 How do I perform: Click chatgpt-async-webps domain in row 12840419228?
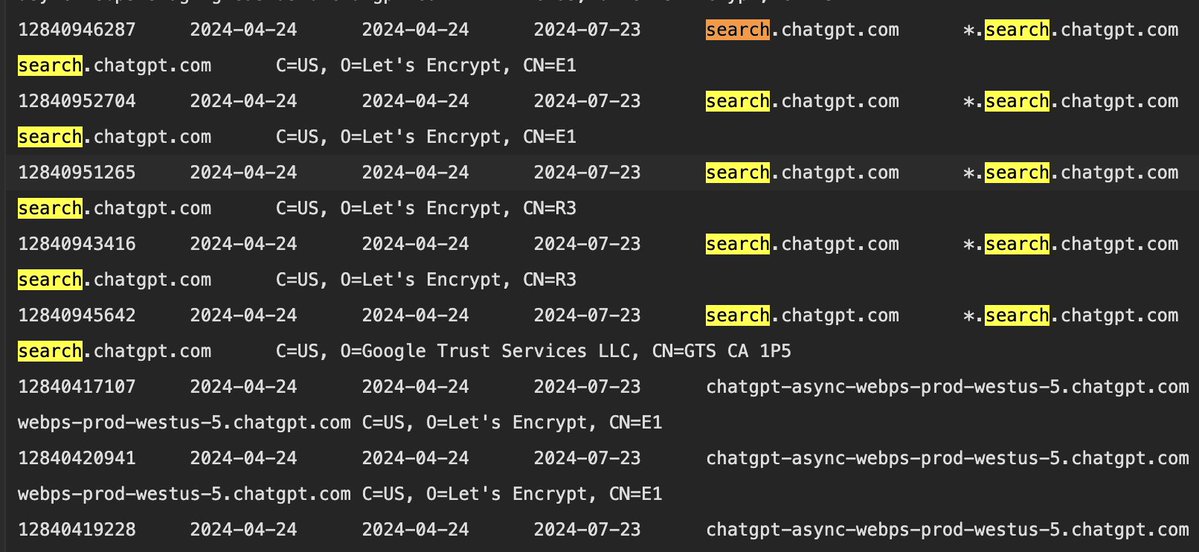(947, 530)
